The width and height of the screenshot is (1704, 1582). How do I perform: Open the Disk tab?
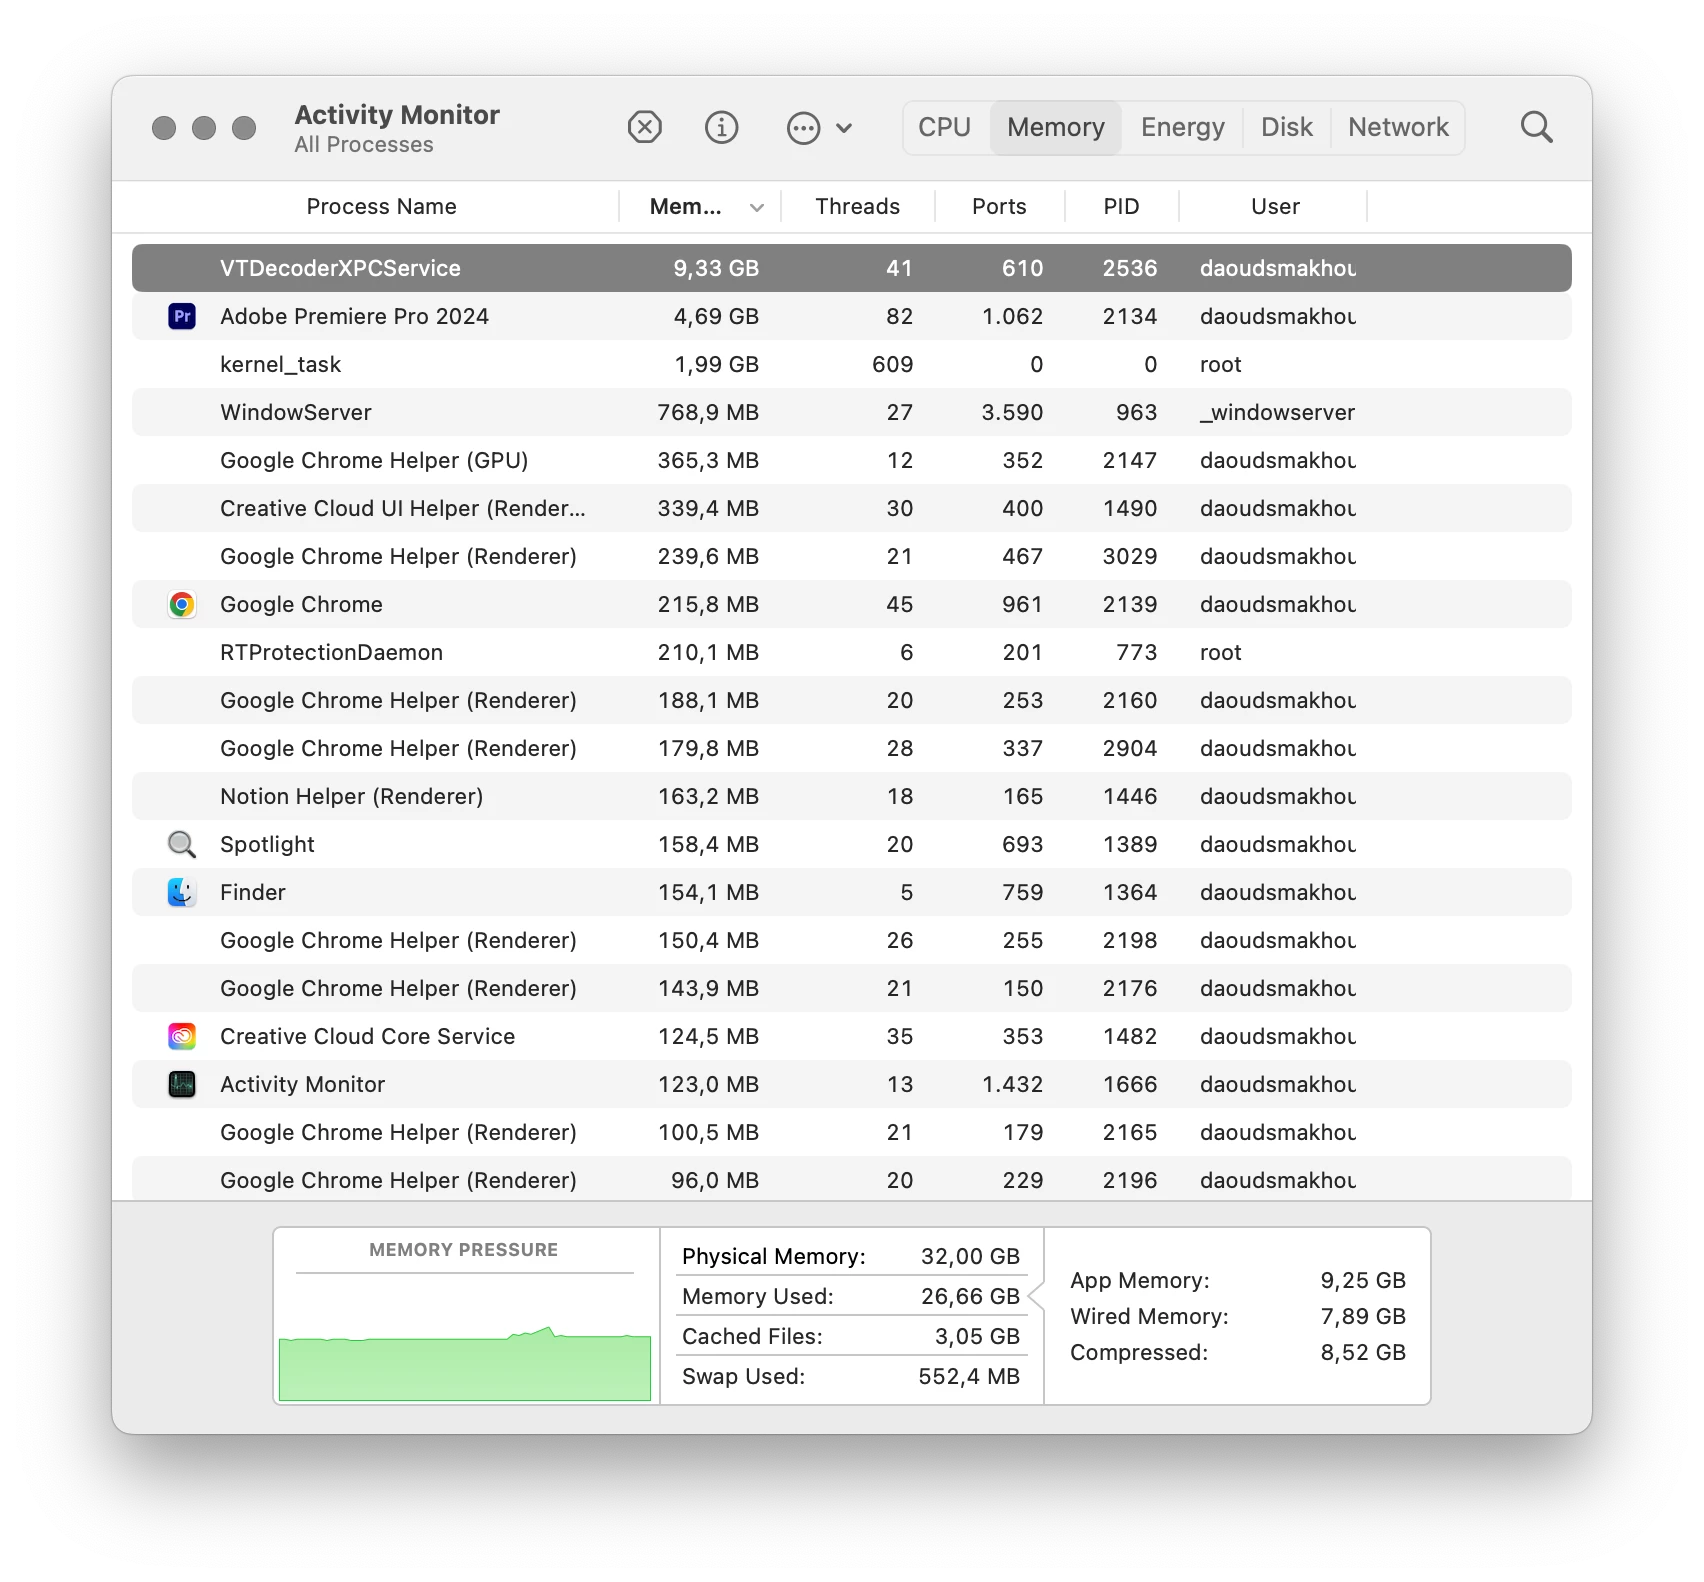1287,128
